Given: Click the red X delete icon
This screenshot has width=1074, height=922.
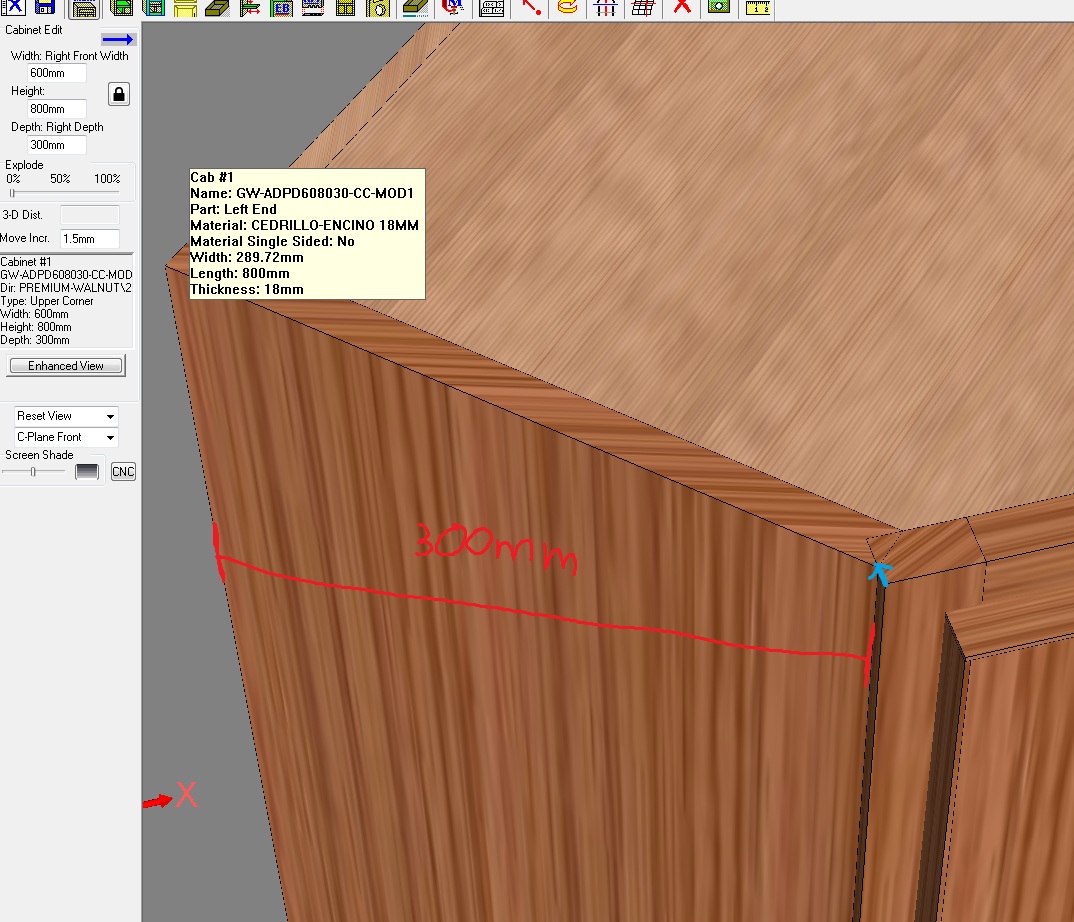Looking at the screenshot, I should [682, 7].
